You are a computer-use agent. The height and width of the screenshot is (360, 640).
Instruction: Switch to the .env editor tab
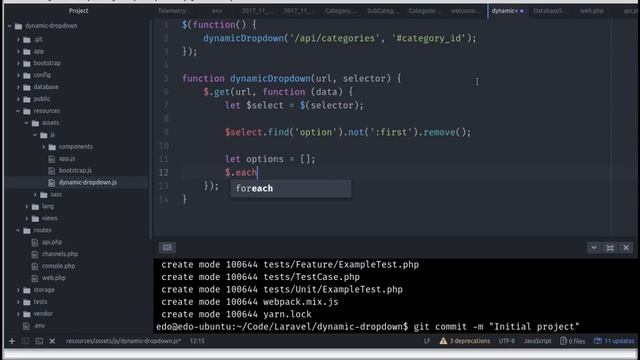coord(217,11)
